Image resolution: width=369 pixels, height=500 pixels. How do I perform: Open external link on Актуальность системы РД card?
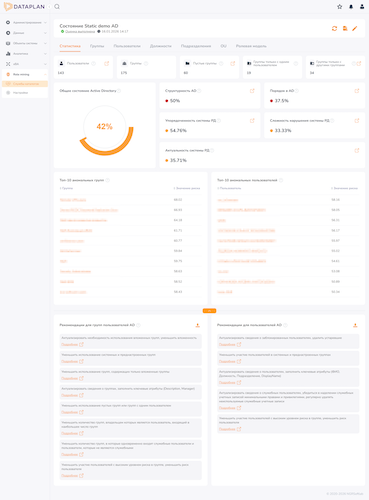pyautogui.click(x=357, y=151)
